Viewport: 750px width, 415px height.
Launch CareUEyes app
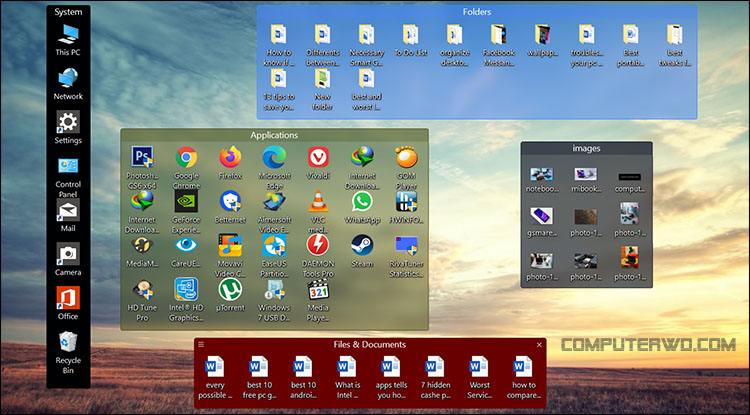tap(186, 245)
